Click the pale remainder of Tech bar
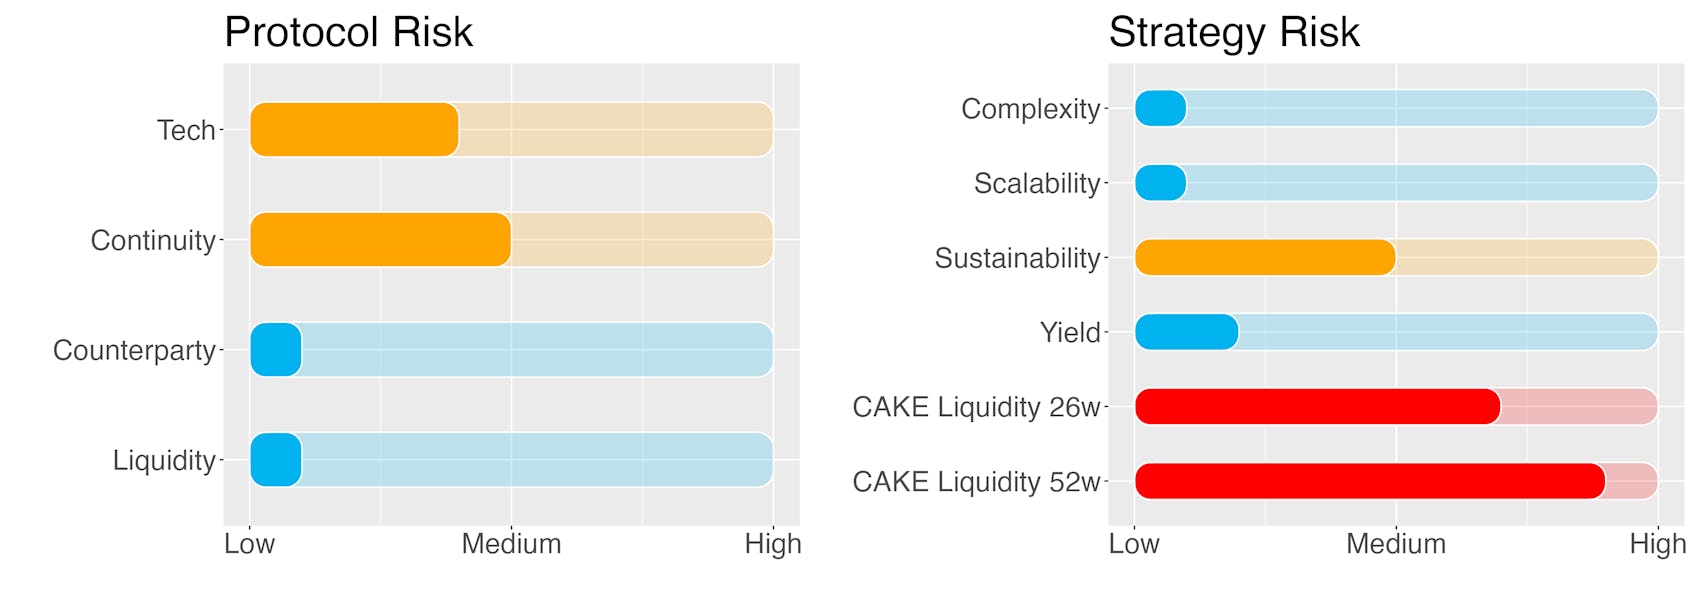This screenshot has height=612, width=1700. tap(616, 130)
